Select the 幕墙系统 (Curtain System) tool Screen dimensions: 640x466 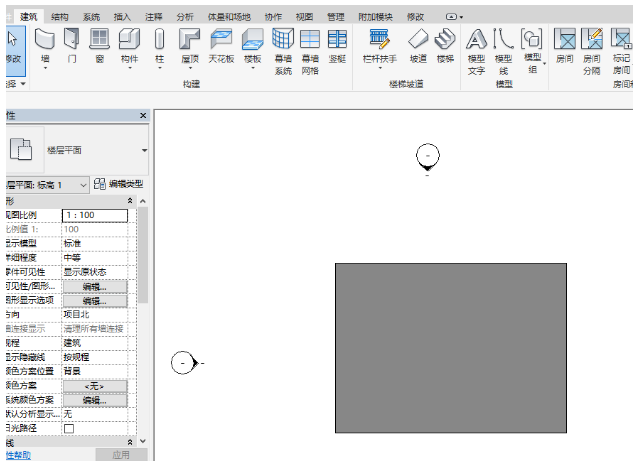pyautogui.click(x=283, y=51)
